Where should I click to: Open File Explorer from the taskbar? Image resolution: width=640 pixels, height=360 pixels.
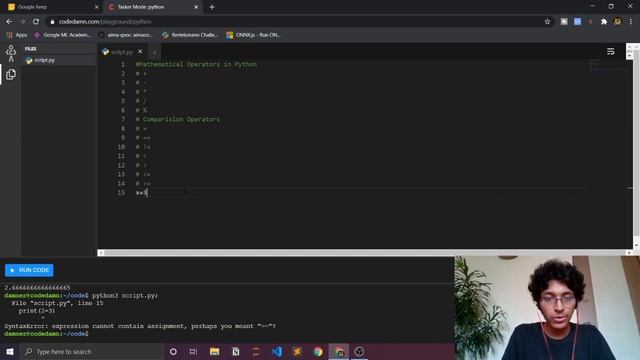[x=214, y=351]
